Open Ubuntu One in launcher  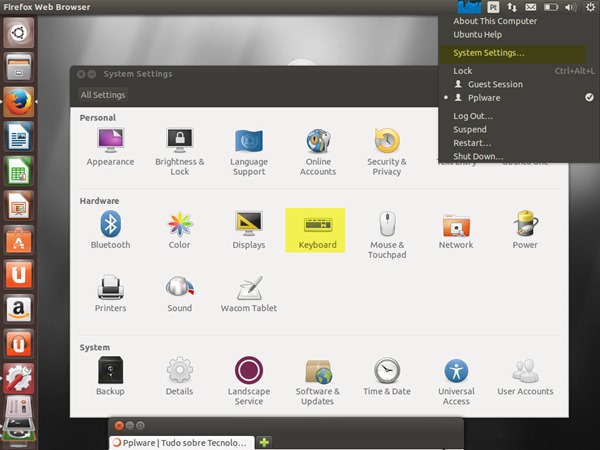coord(18,274)
